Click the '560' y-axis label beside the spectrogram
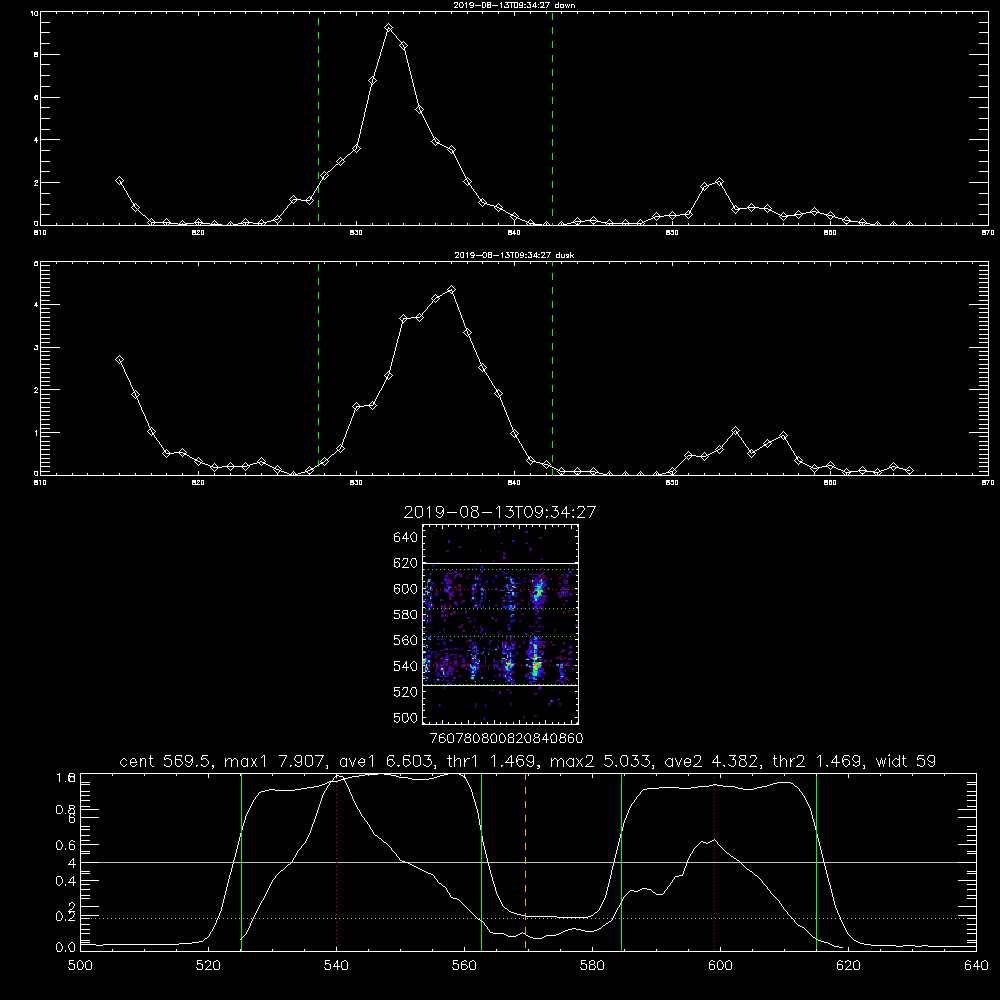The image size is (1000, 1000). [406, 640]
